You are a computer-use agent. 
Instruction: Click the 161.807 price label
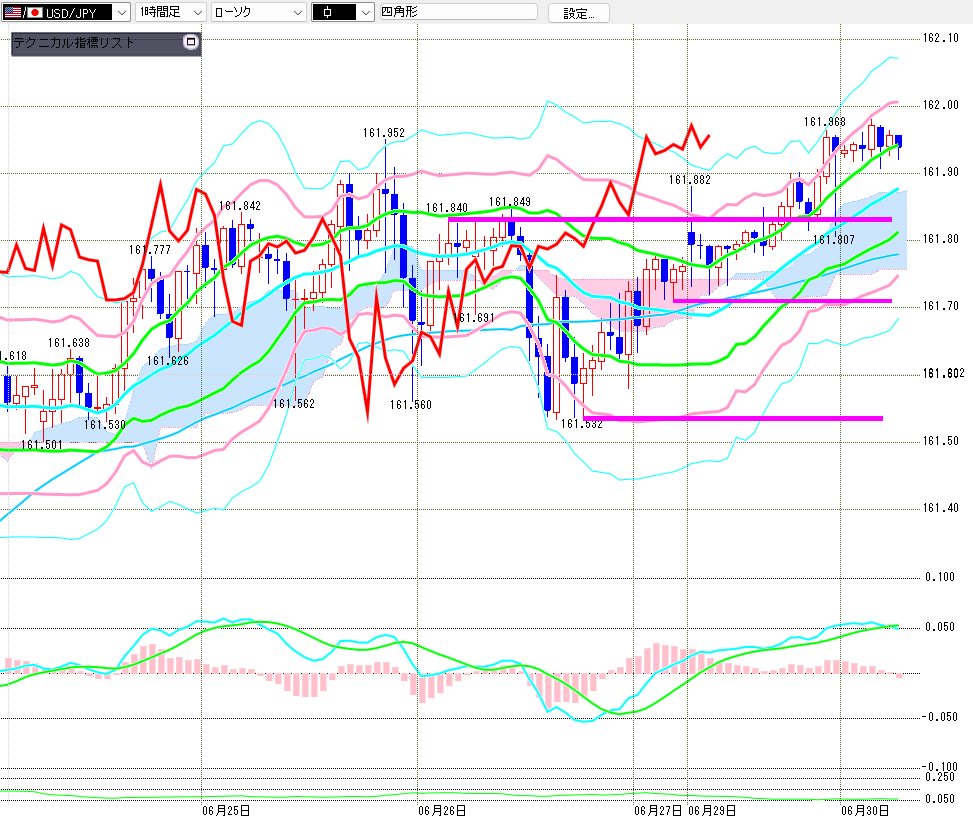(x=834, y=240)
